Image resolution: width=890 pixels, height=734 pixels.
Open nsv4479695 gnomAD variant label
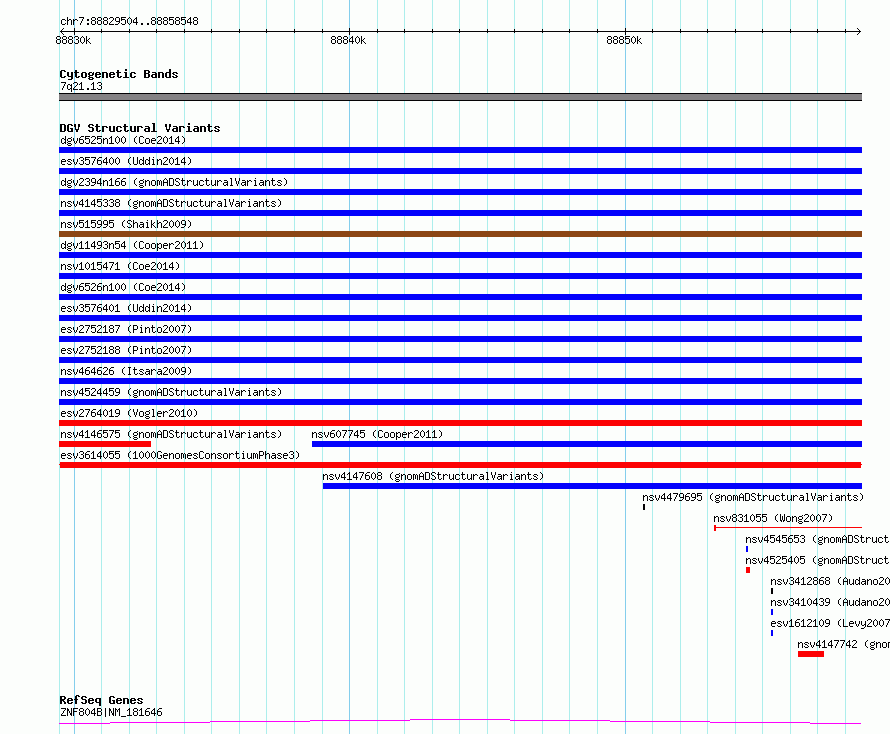point(753,497)
